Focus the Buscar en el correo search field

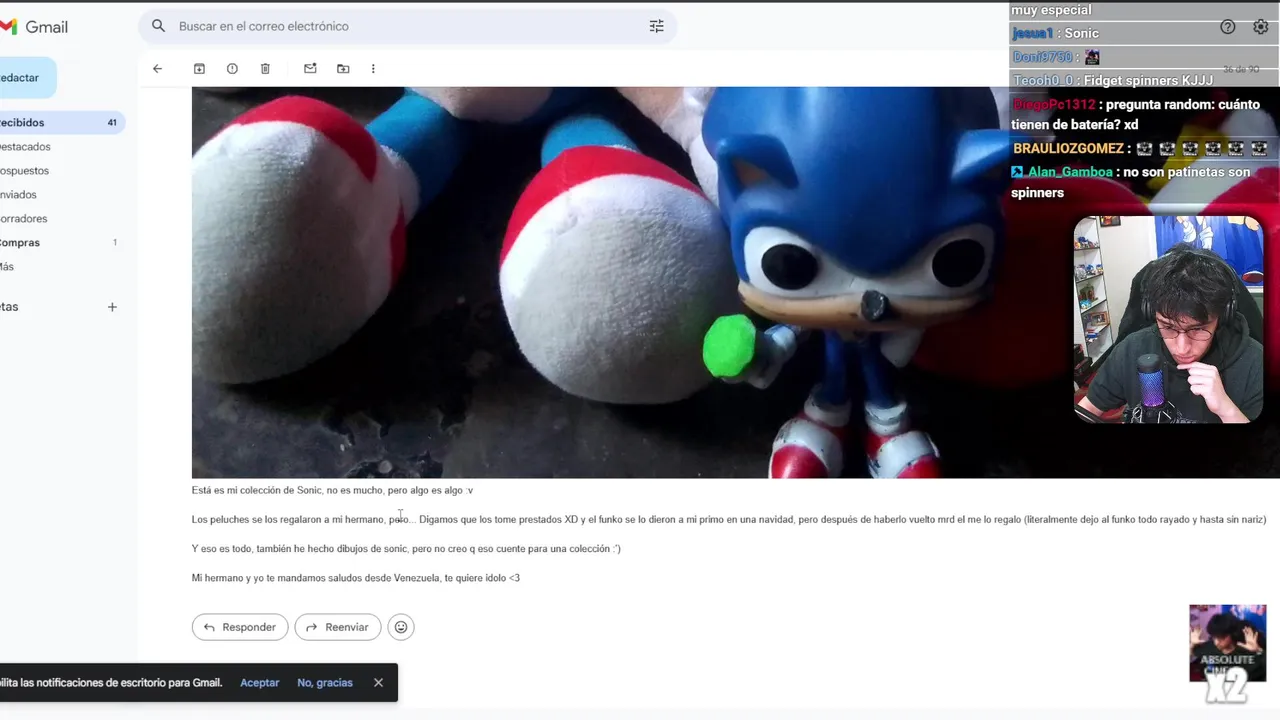tap(408, 26)
